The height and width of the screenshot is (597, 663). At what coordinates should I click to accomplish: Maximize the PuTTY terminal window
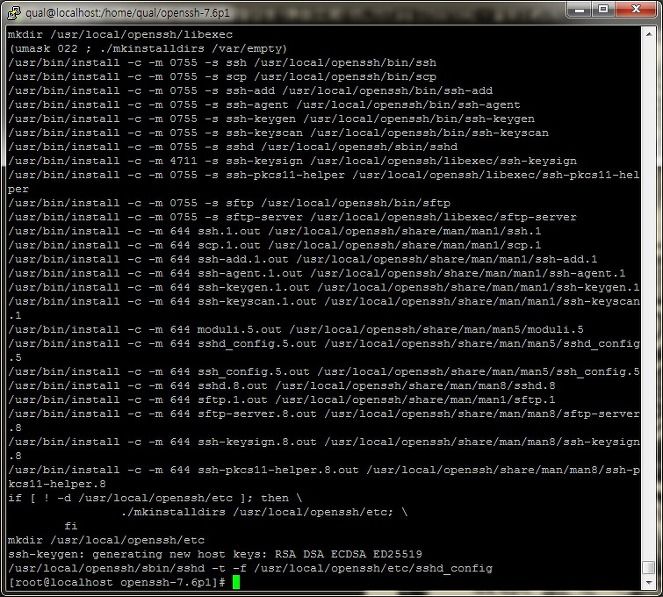pos(603,9)
